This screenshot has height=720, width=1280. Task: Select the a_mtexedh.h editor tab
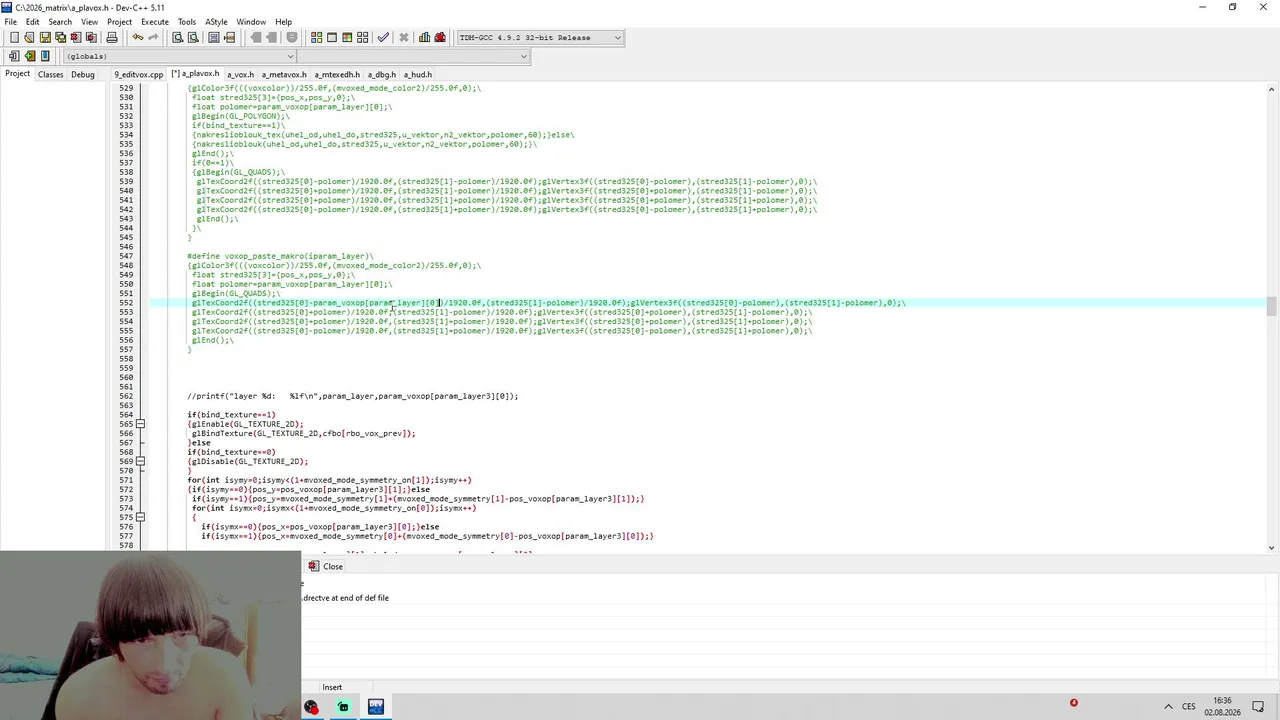click(x=337, y=74)
